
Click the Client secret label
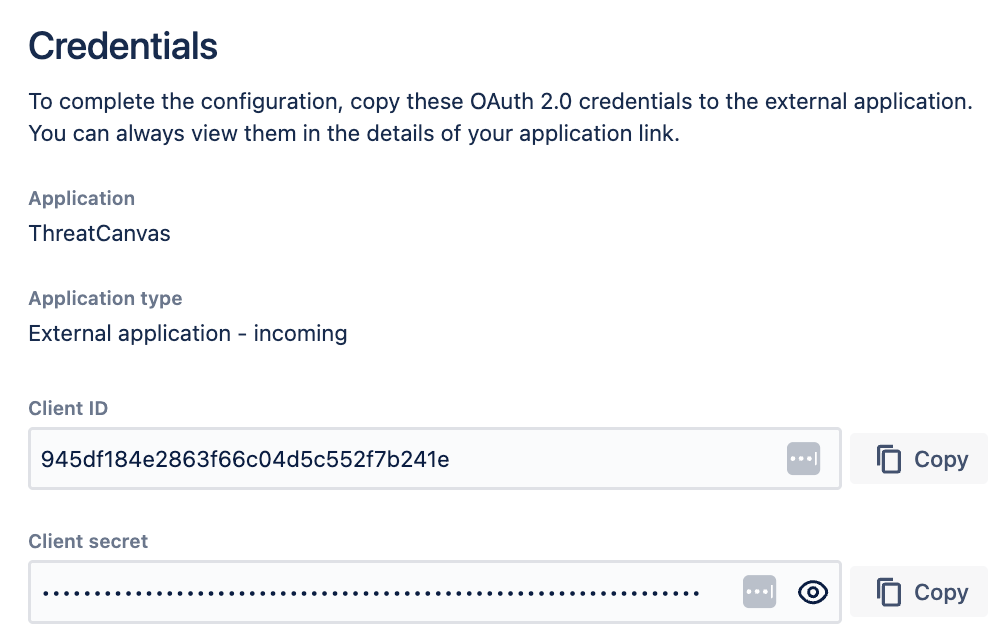click(x=88, y=541)
